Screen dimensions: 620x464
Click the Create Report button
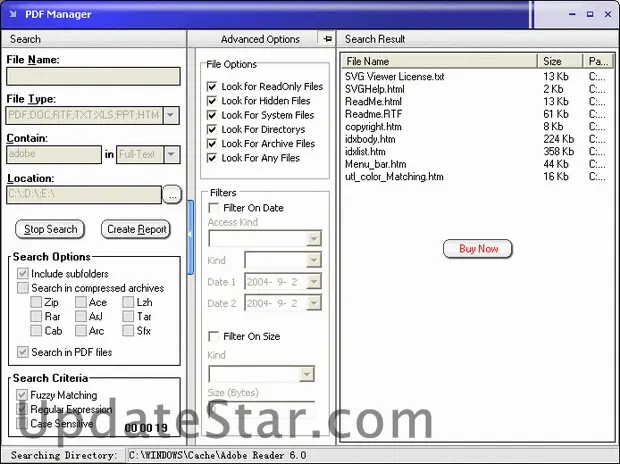[x=137, y=229]
